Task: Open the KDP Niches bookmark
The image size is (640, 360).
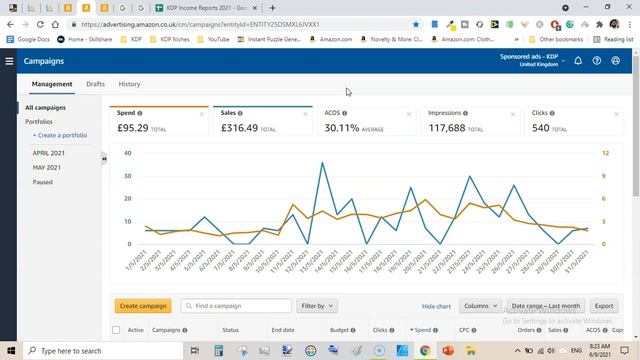Action: click(170, 39)
